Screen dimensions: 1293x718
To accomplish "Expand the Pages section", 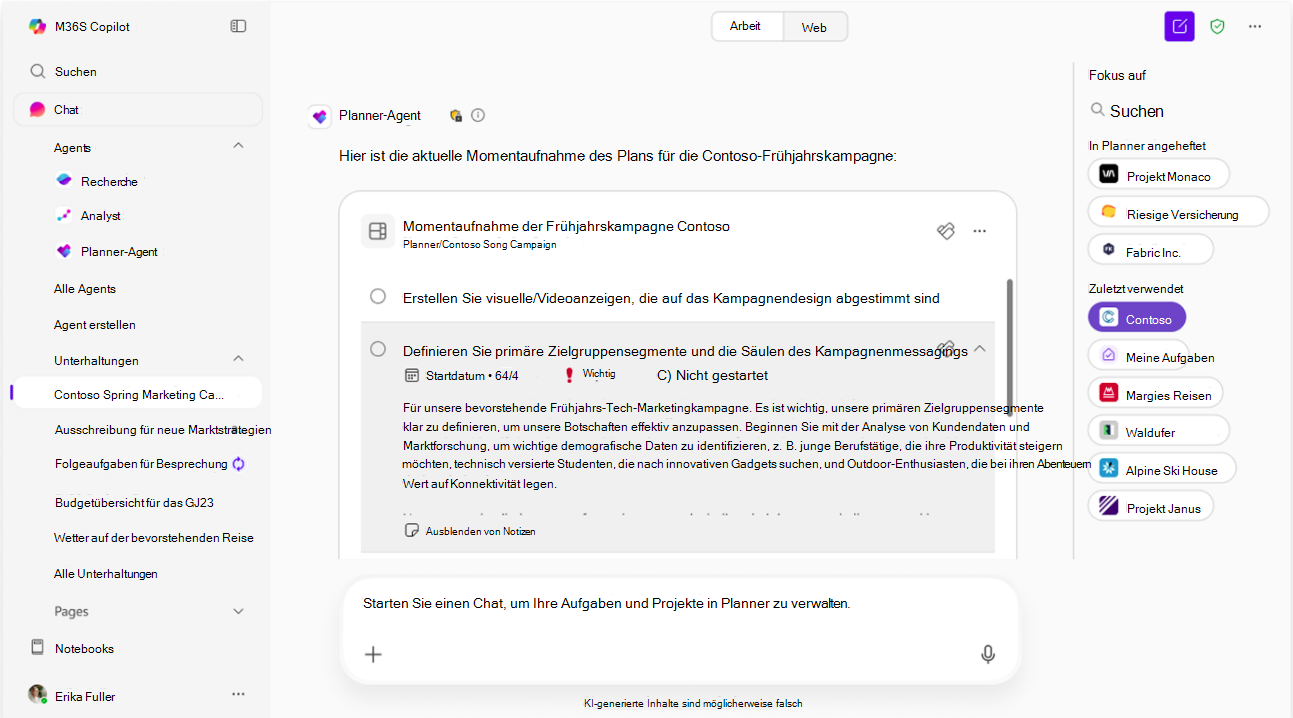I will [238, 611].
